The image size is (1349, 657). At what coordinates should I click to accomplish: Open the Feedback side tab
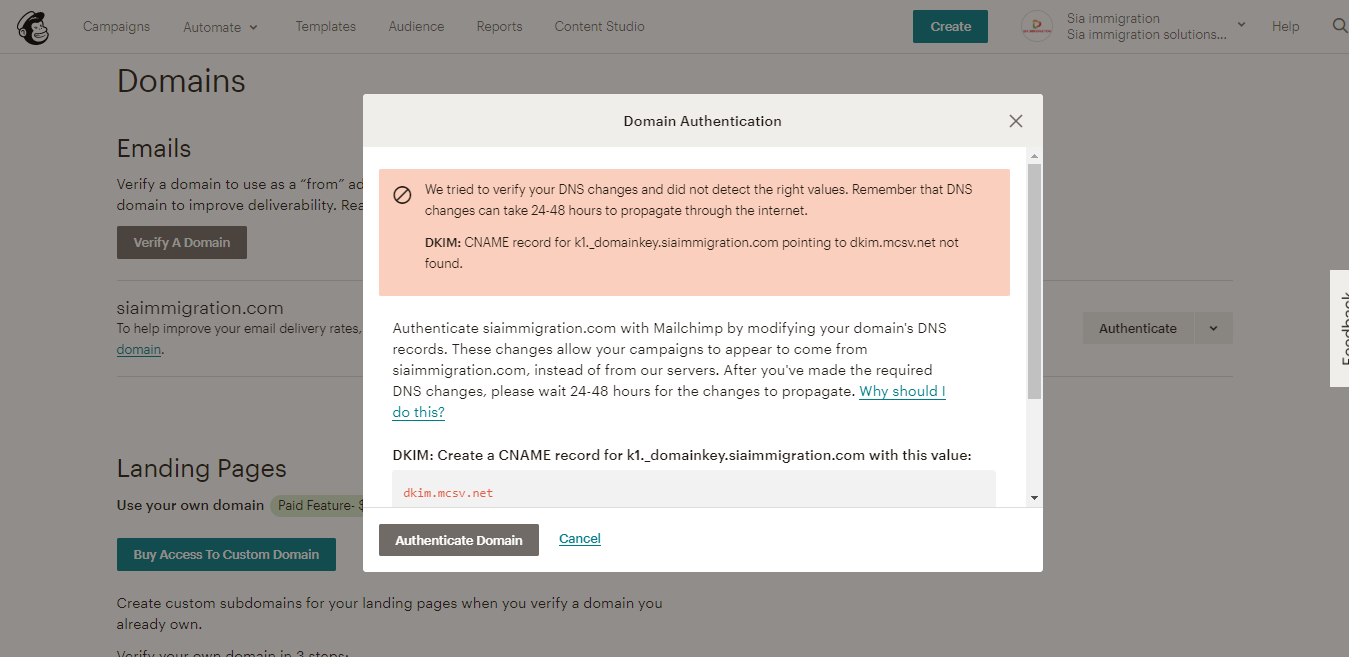(1340, 328)
